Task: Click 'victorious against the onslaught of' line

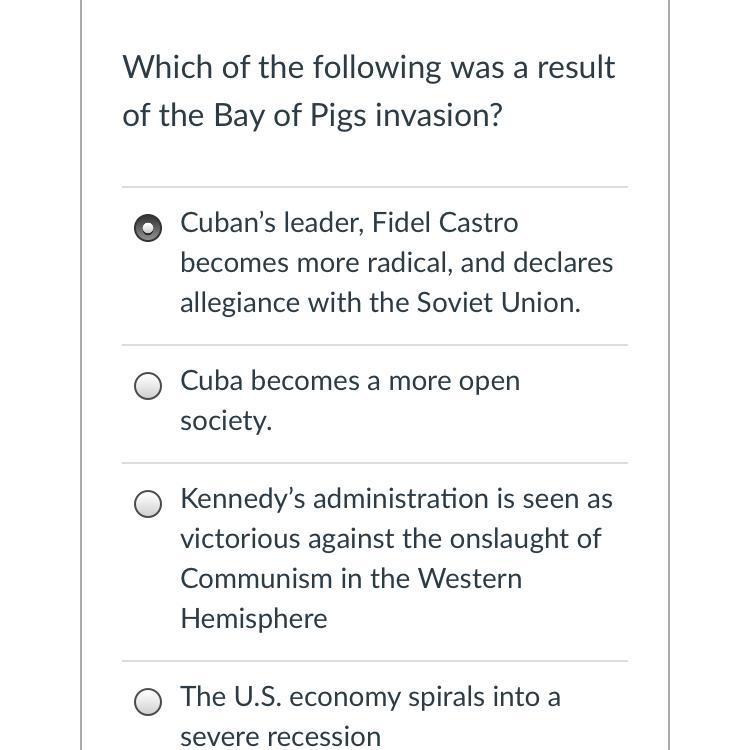Action: pyautogui.click(x=390, y=538)
